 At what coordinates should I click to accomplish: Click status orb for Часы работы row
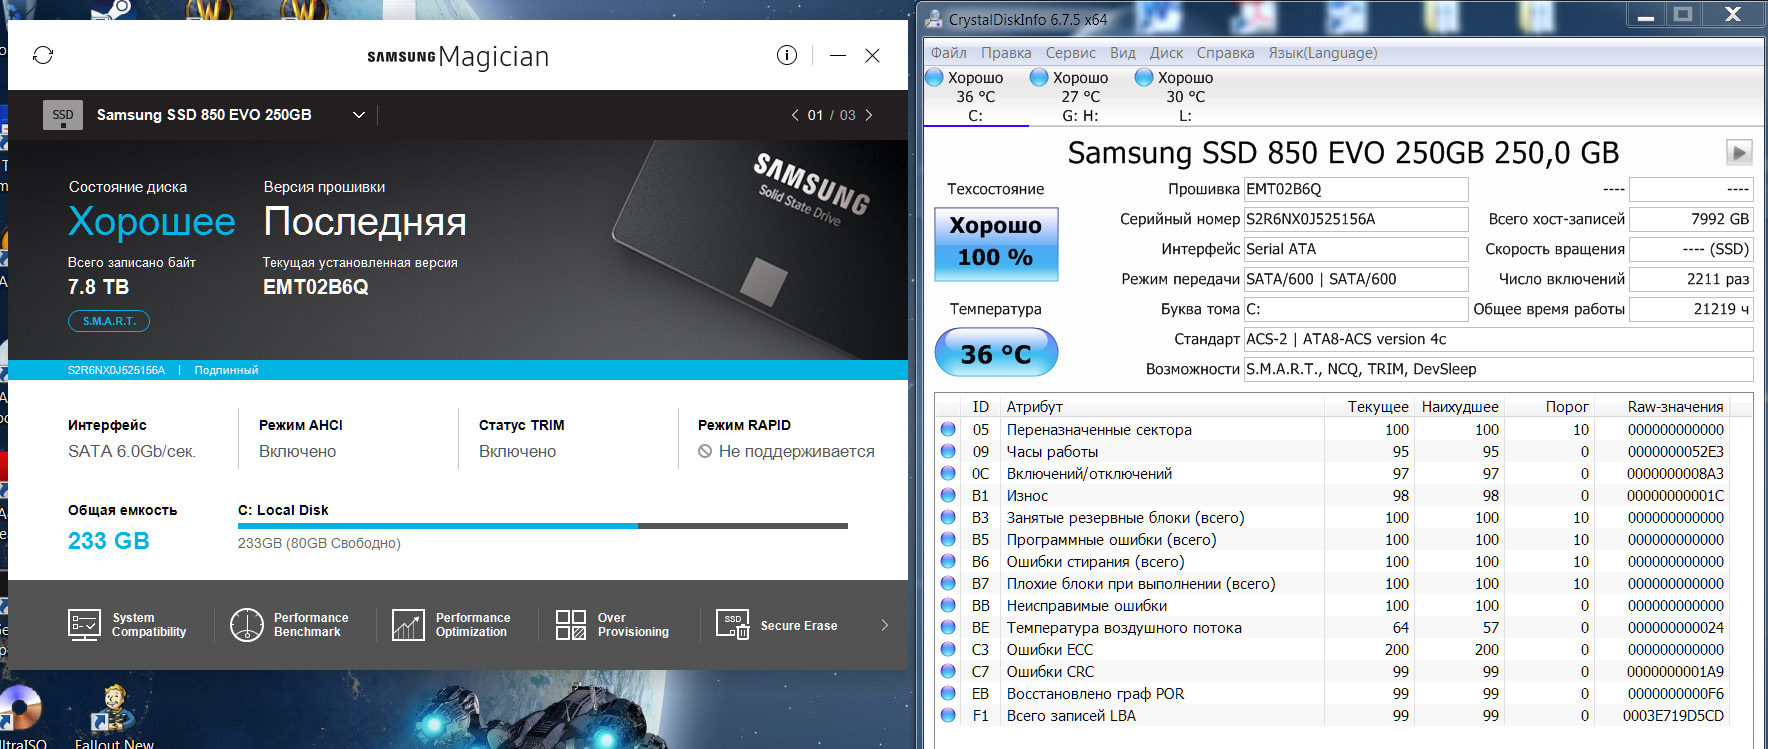[x=948, y=451]
